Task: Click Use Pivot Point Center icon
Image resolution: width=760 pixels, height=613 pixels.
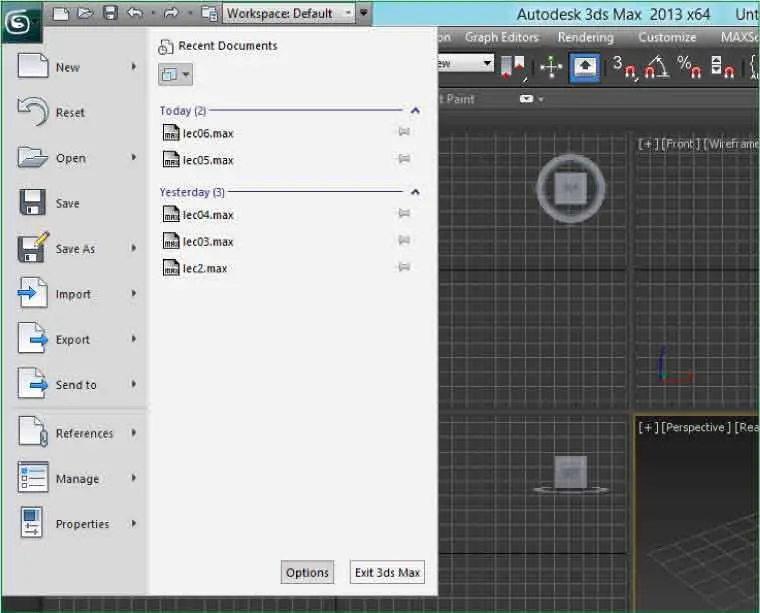Action: coord(513,67)
